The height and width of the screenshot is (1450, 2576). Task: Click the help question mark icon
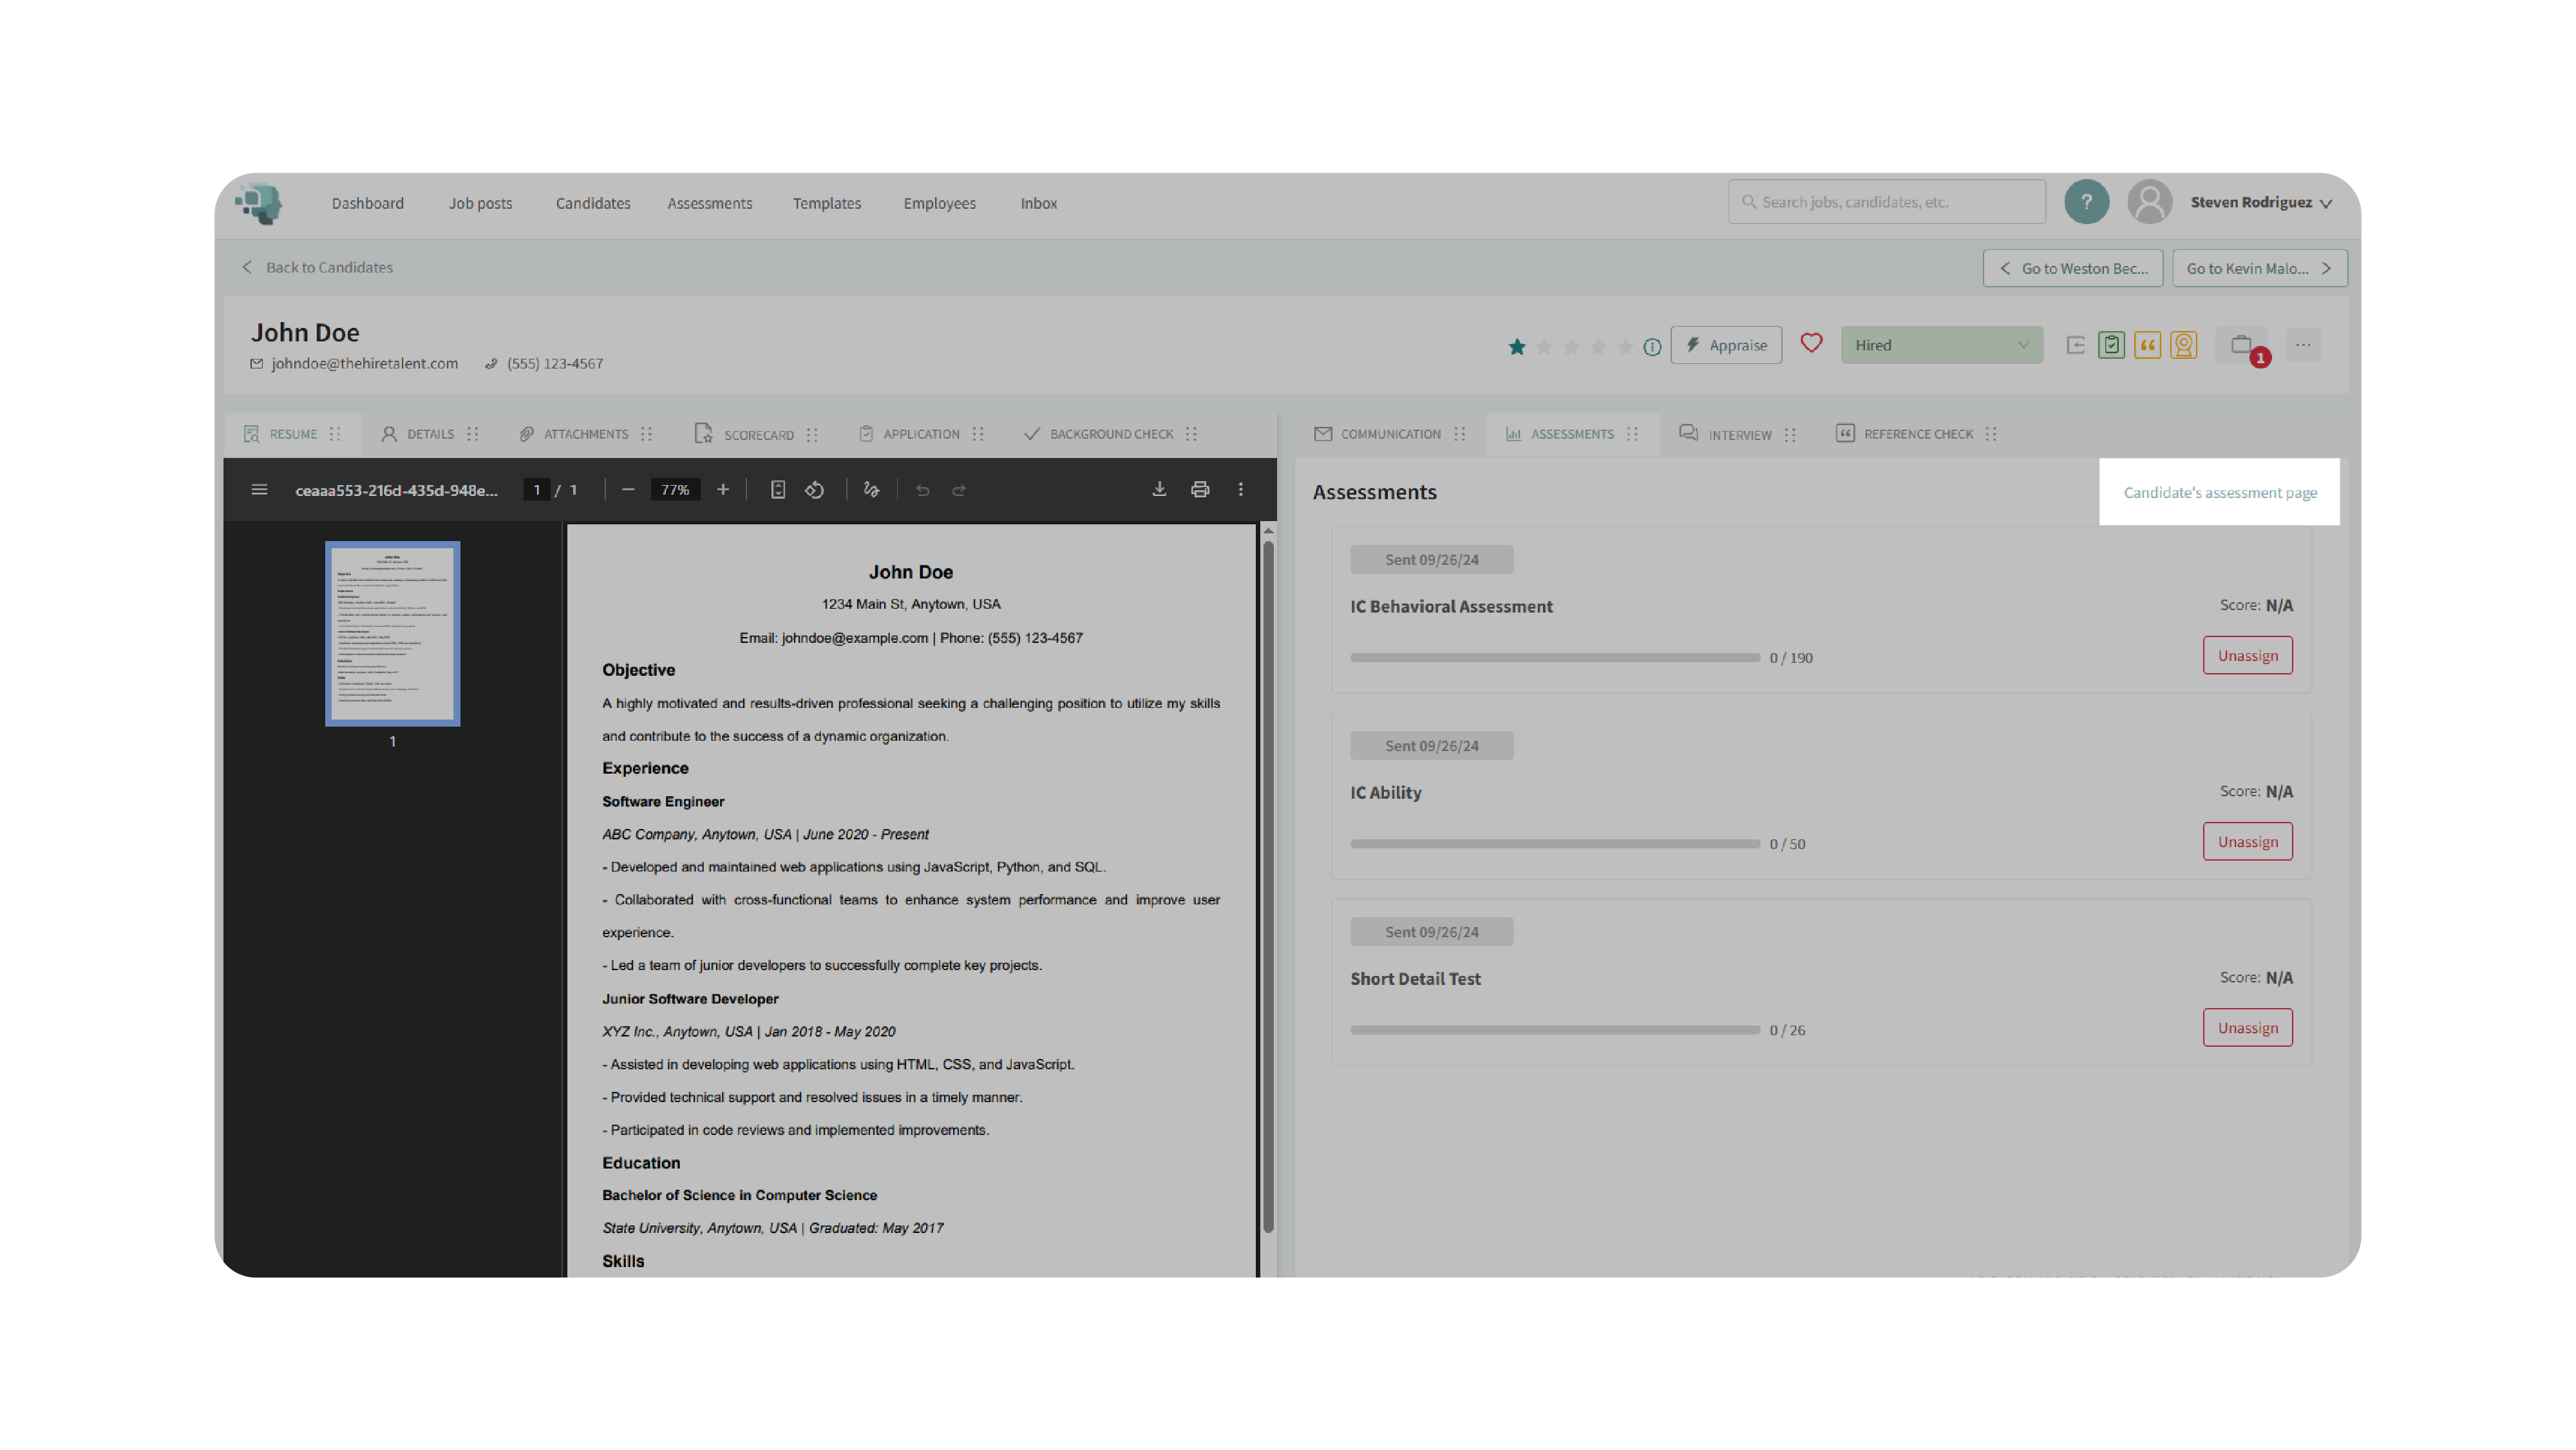(x=2086, y=202)
